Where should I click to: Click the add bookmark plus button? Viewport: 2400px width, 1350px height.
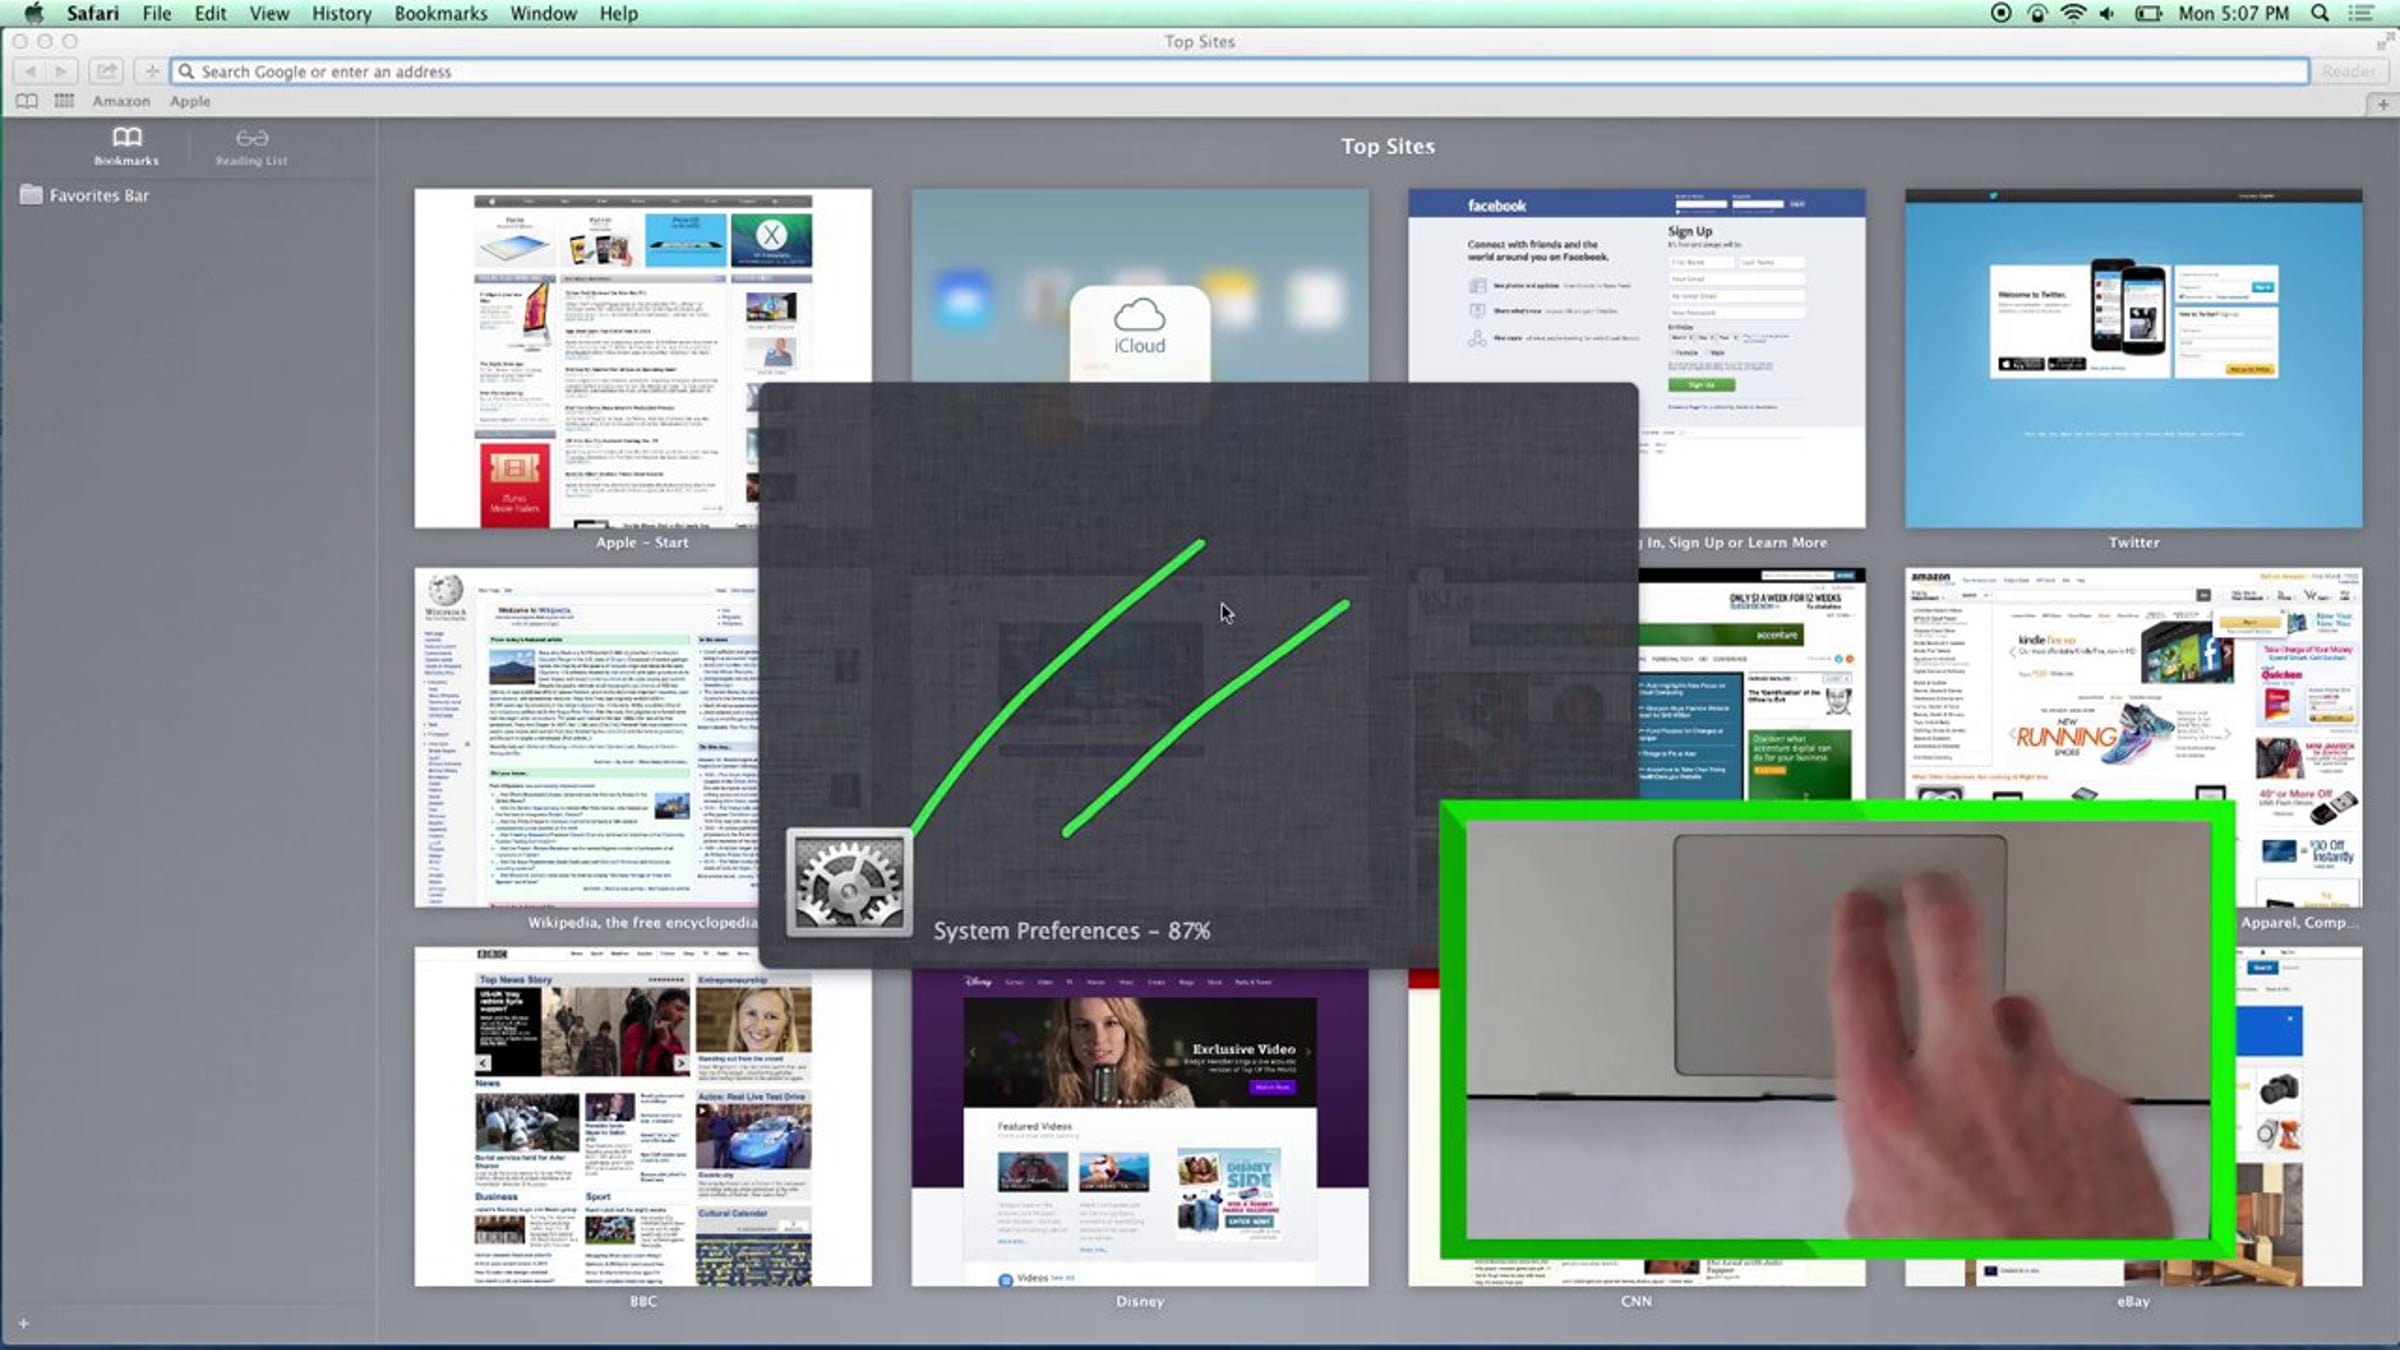tap(151, 71)
